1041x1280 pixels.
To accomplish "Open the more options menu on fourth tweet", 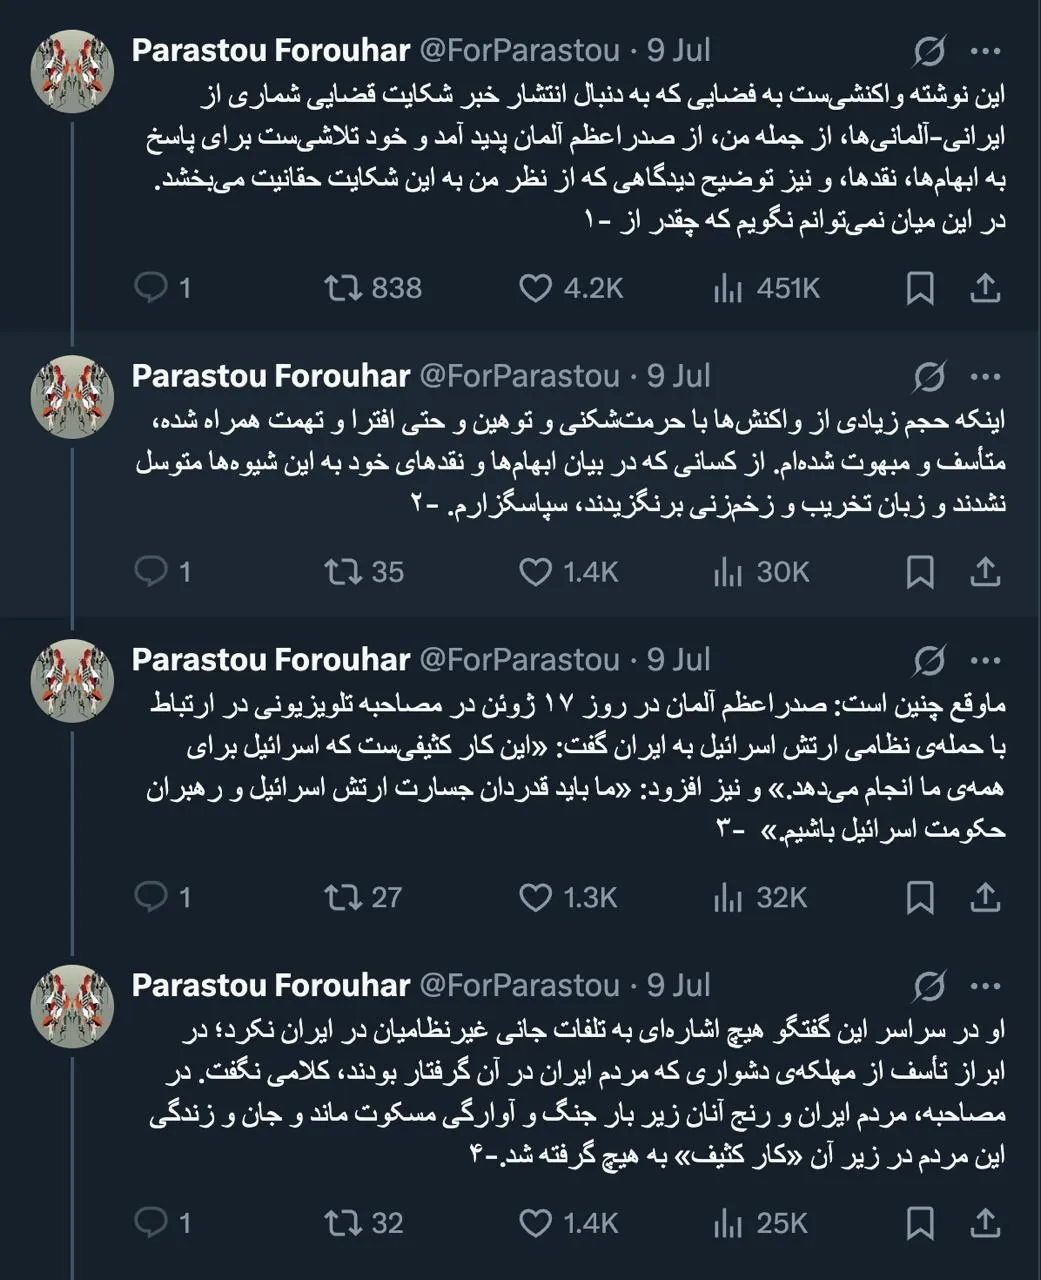I will 987,985.
